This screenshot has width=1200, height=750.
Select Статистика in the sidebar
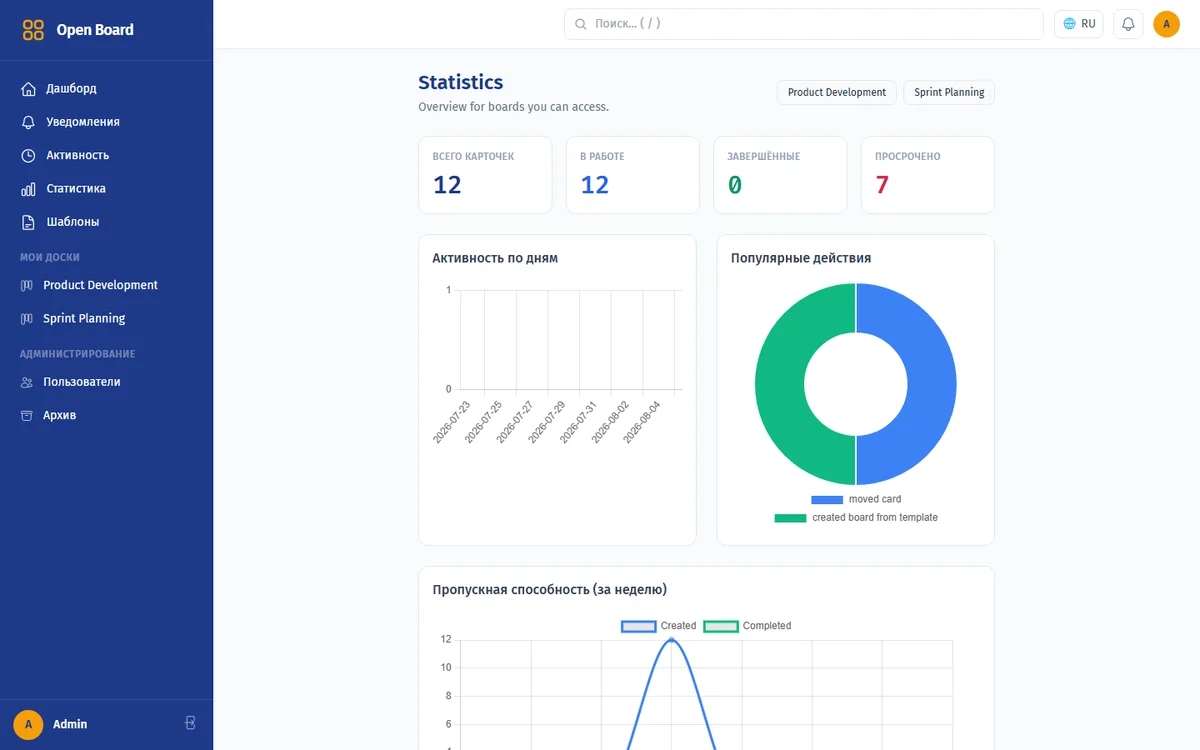(106, 189)
